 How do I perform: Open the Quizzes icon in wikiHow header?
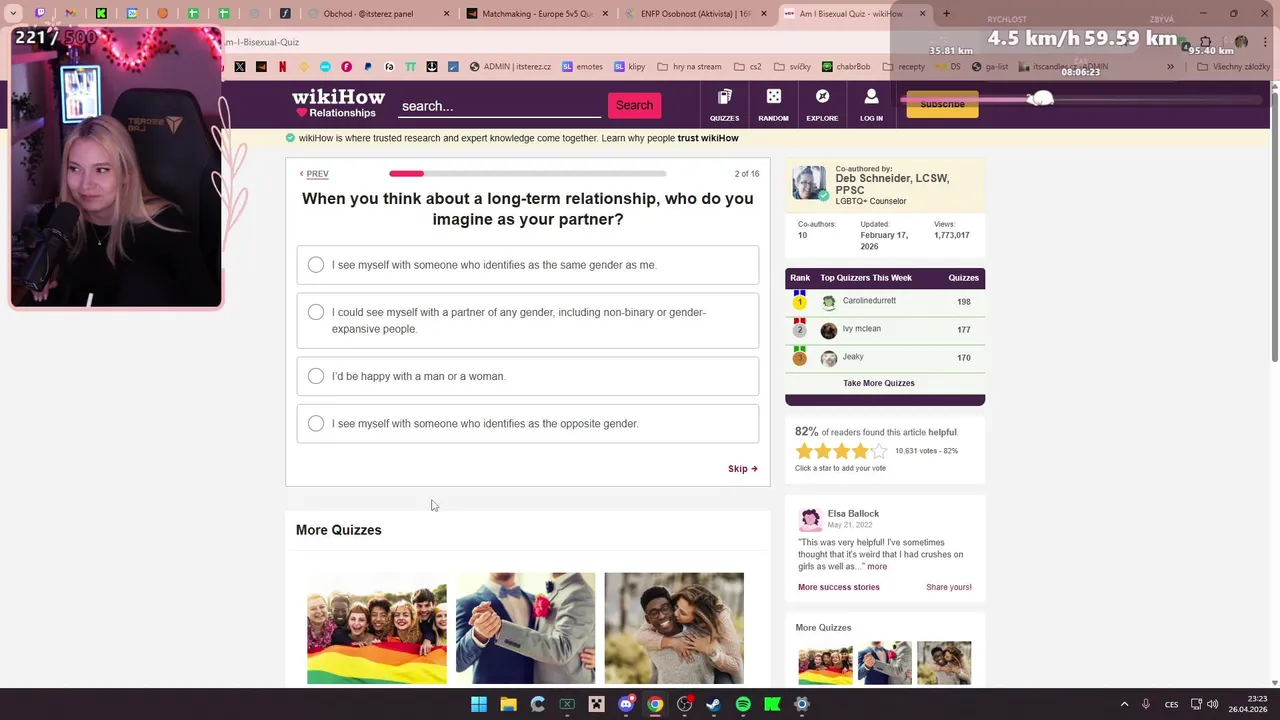point(724,104)
